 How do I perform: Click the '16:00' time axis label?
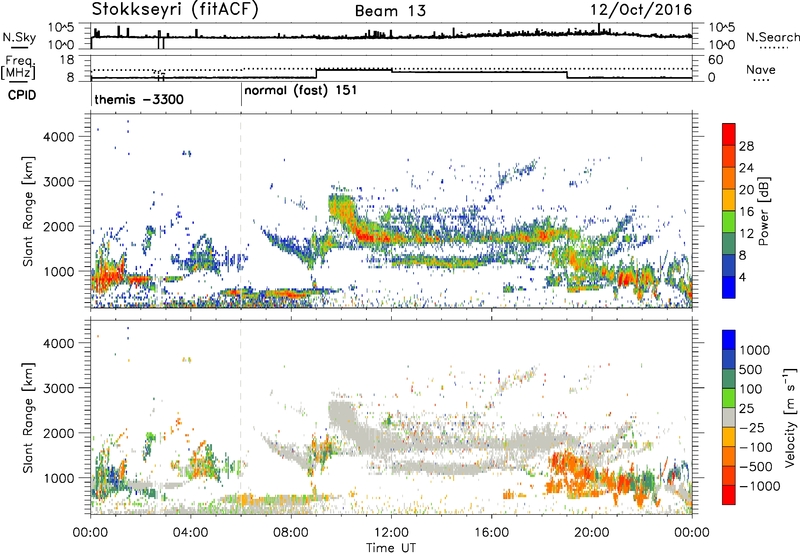pos(491,533)
